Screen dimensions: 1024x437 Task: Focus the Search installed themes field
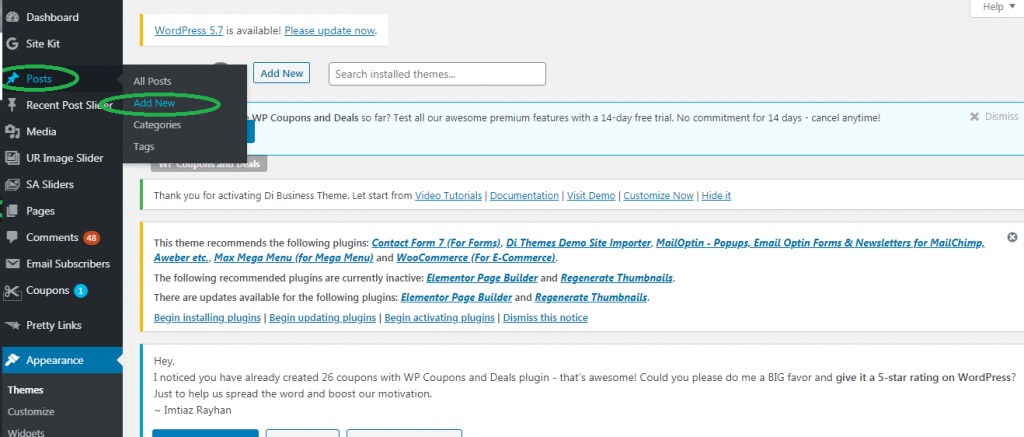(x=437, y=74)
